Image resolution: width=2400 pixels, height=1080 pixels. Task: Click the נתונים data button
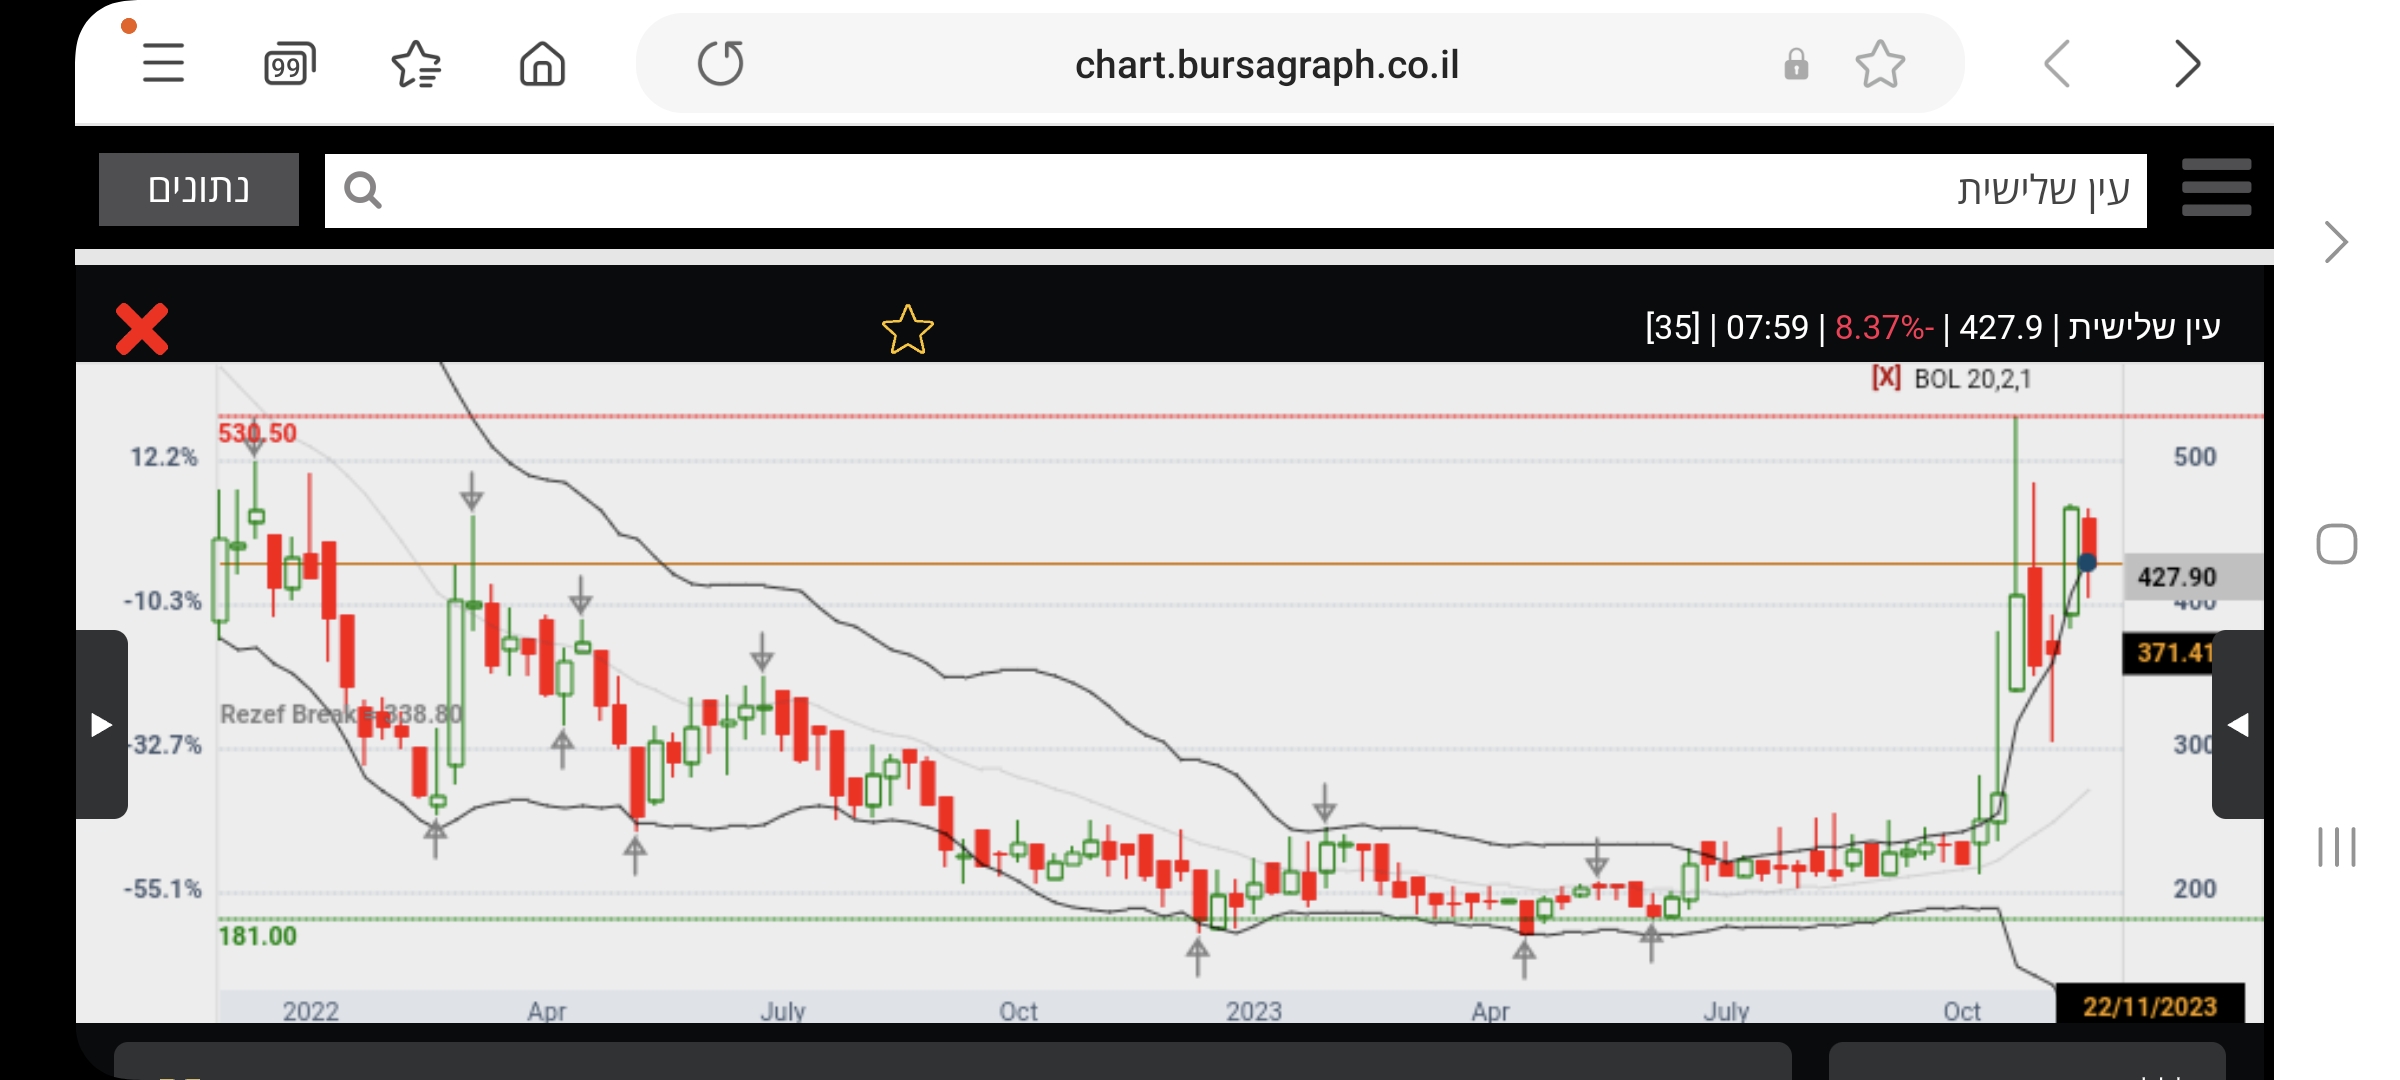[x=199, y=189]
